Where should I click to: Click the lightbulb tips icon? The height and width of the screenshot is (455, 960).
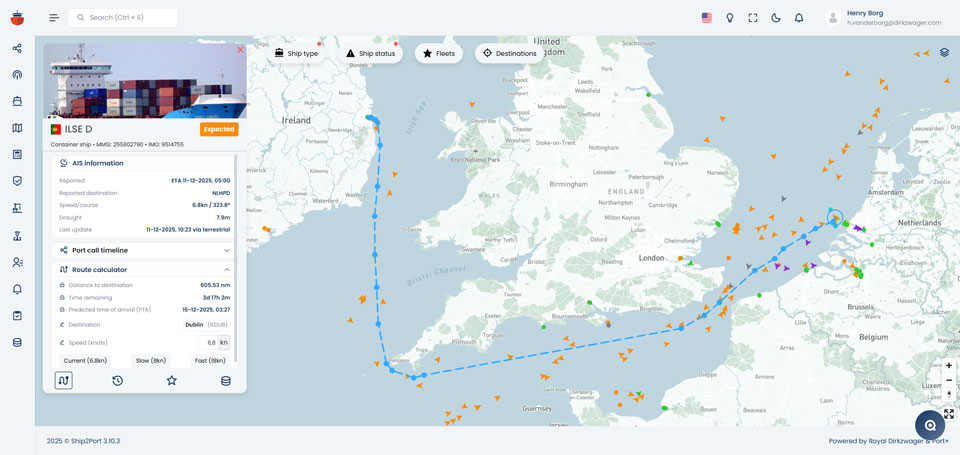(x=730, y=18)
